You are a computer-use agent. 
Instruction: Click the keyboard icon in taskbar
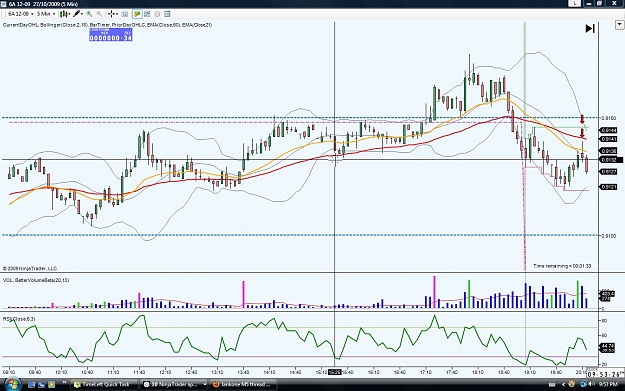click(552, 385)
